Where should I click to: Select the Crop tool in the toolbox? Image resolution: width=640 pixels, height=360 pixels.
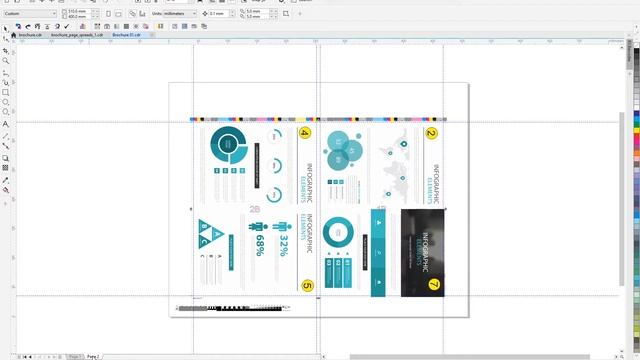[x=5, y=51]
